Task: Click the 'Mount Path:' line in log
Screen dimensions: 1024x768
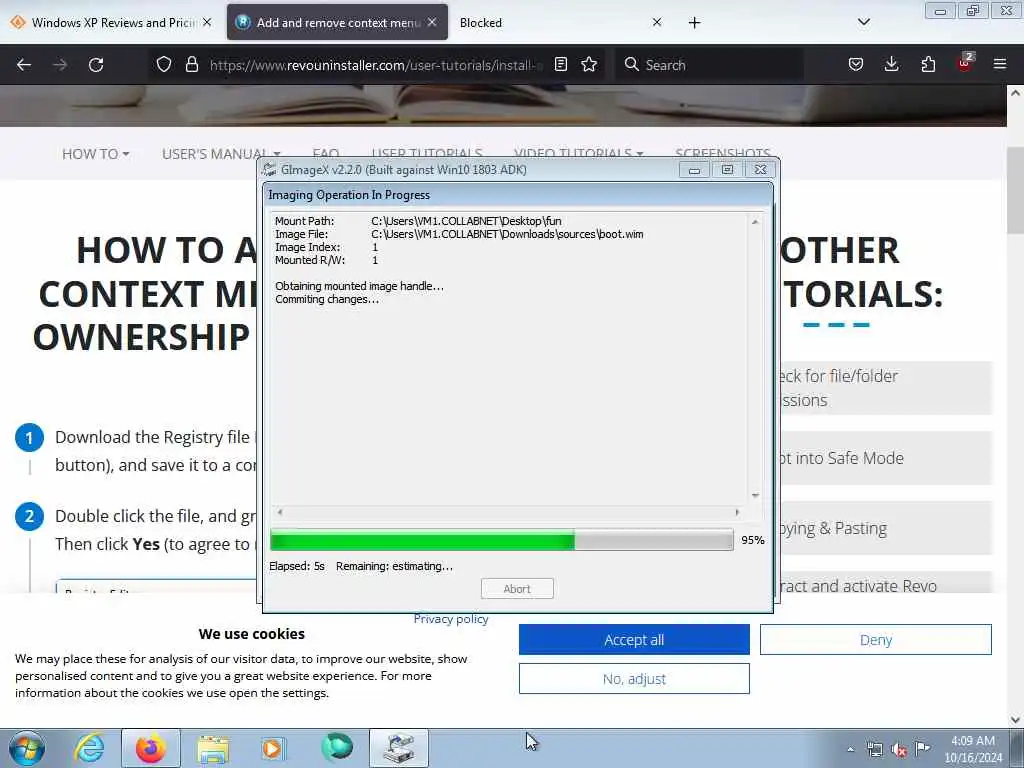Action: (x=418, y=221)
